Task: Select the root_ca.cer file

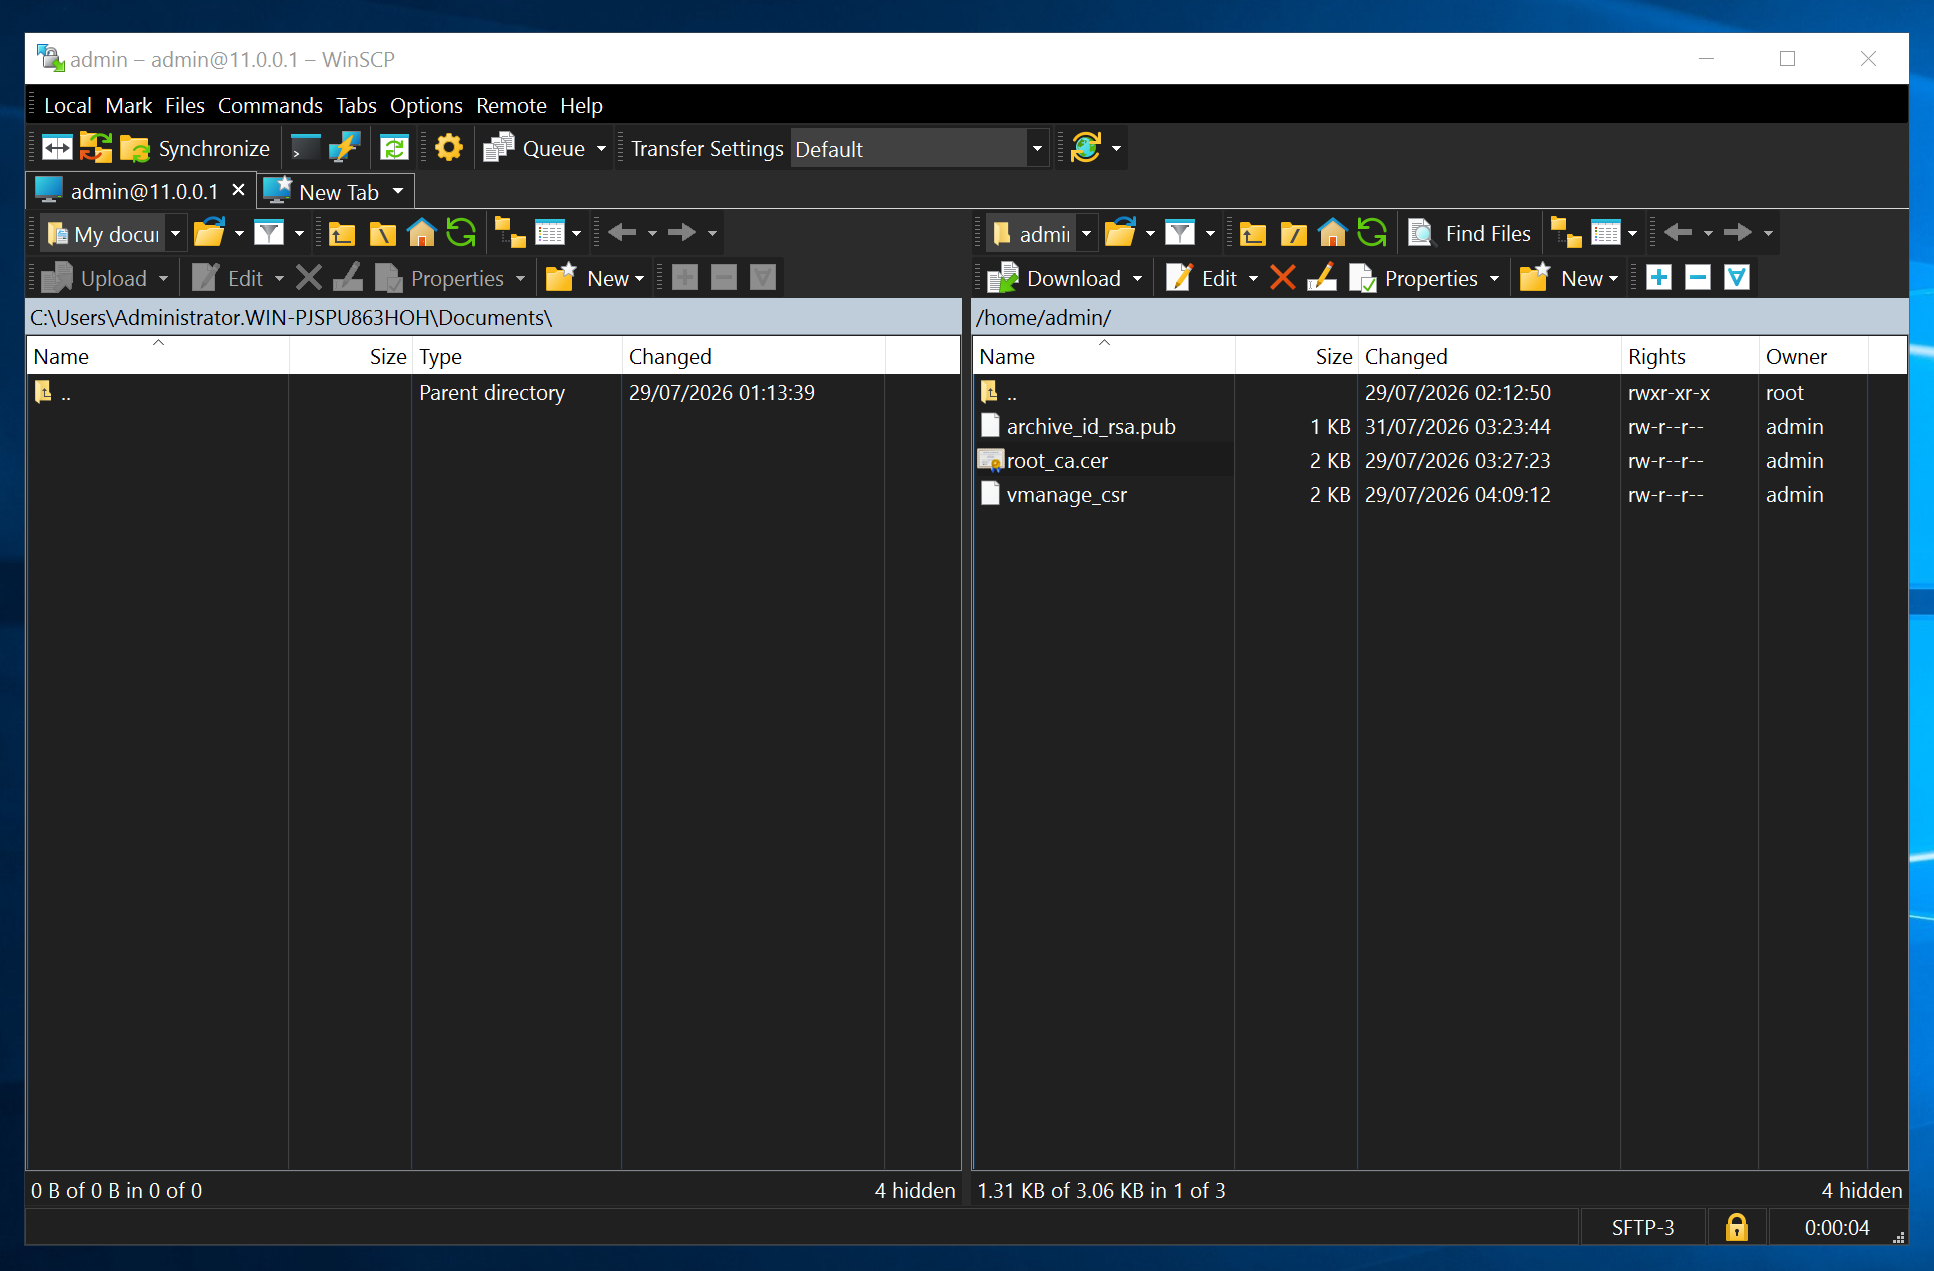Action: pyautogui.click(x=1058, y=460)
